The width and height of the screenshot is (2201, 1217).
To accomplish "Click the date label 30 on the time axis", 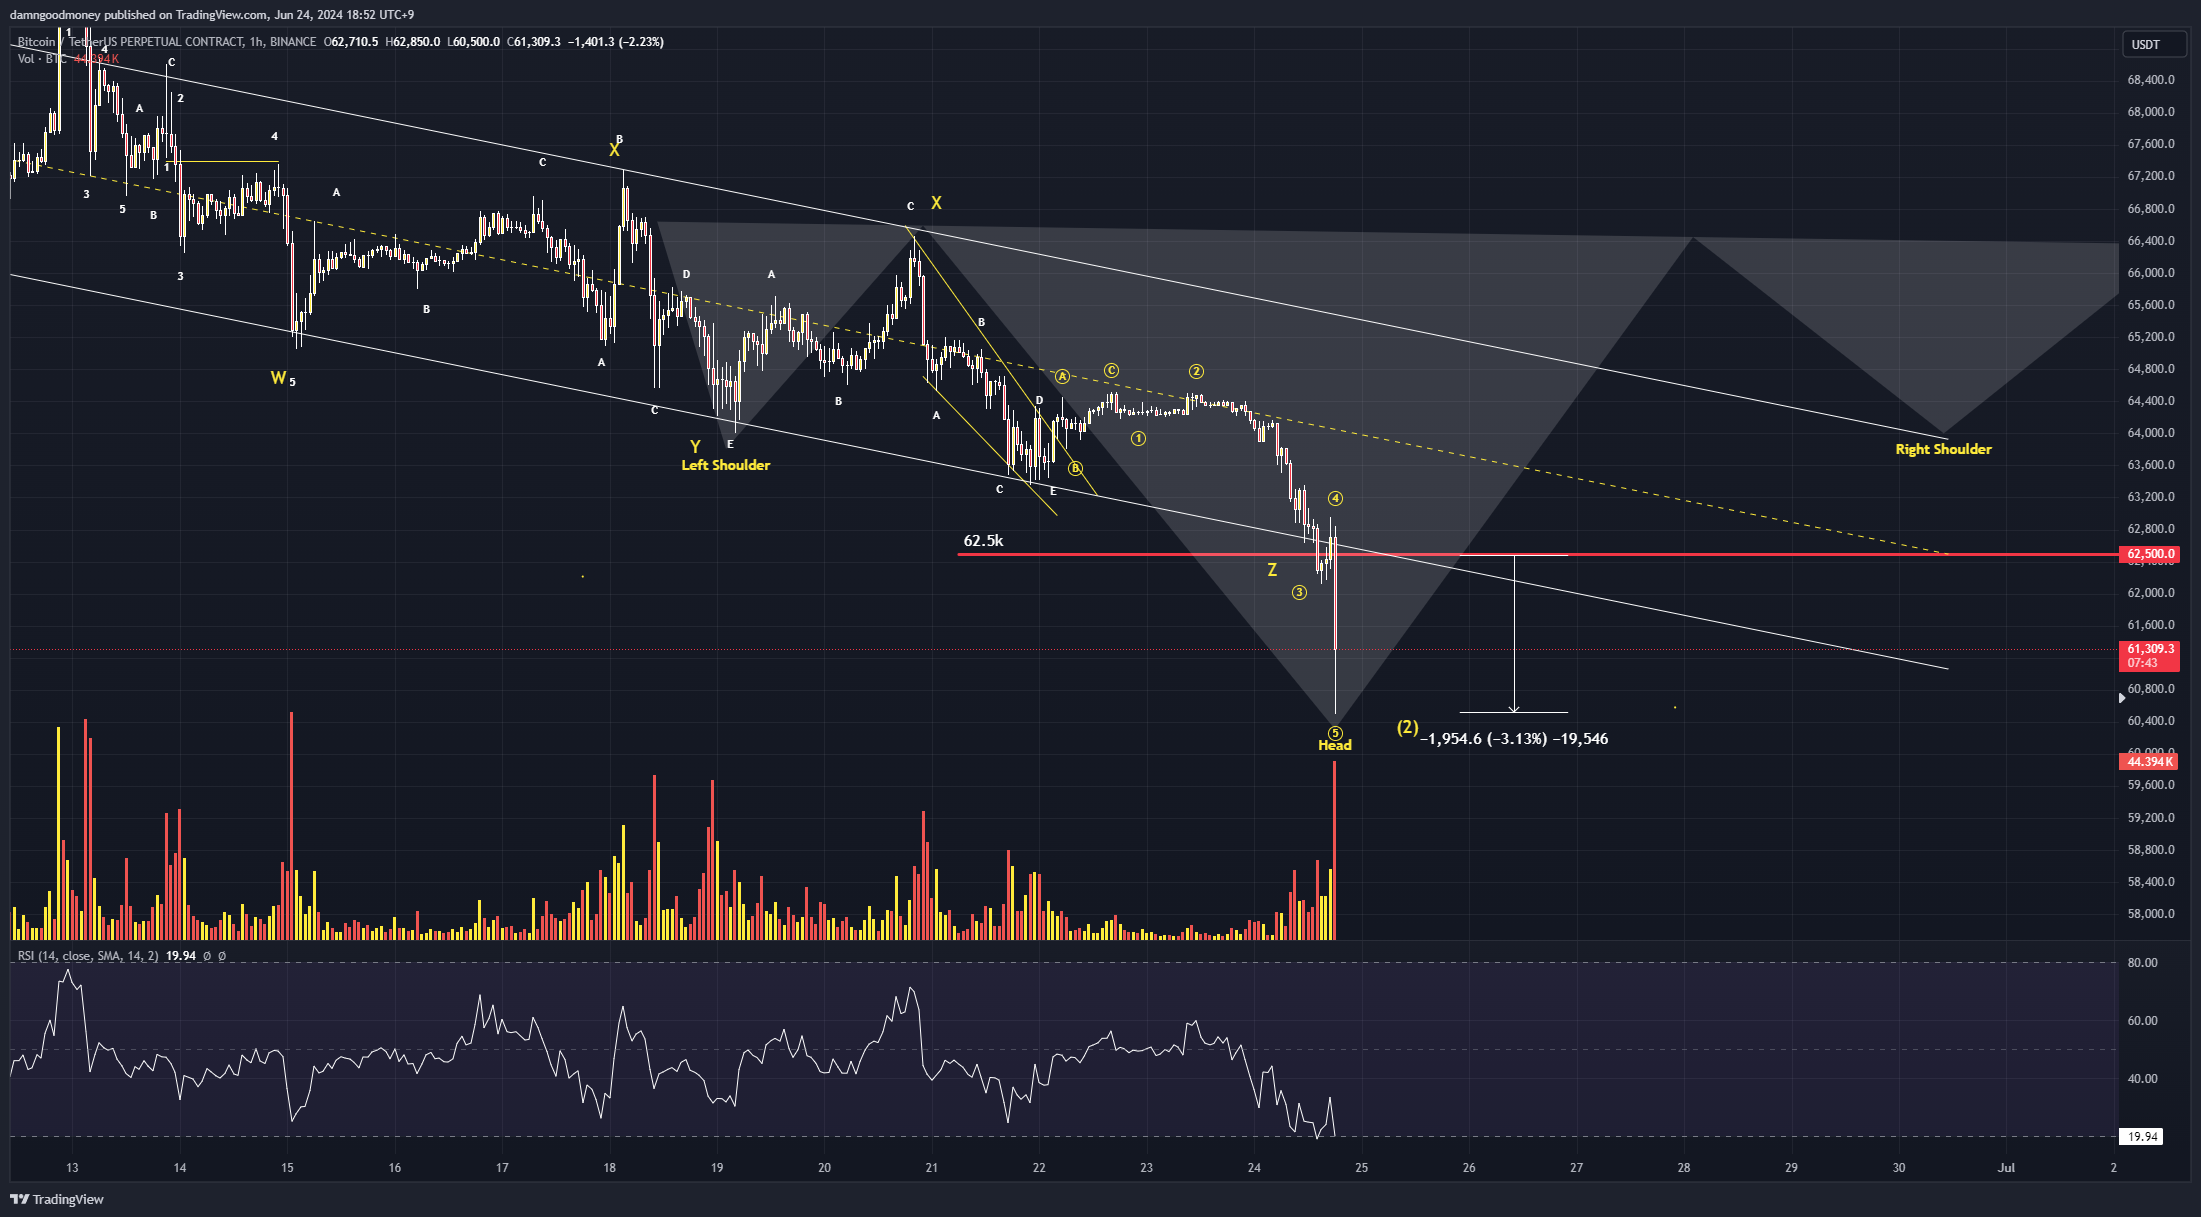I will (x=1899, y=1167).
